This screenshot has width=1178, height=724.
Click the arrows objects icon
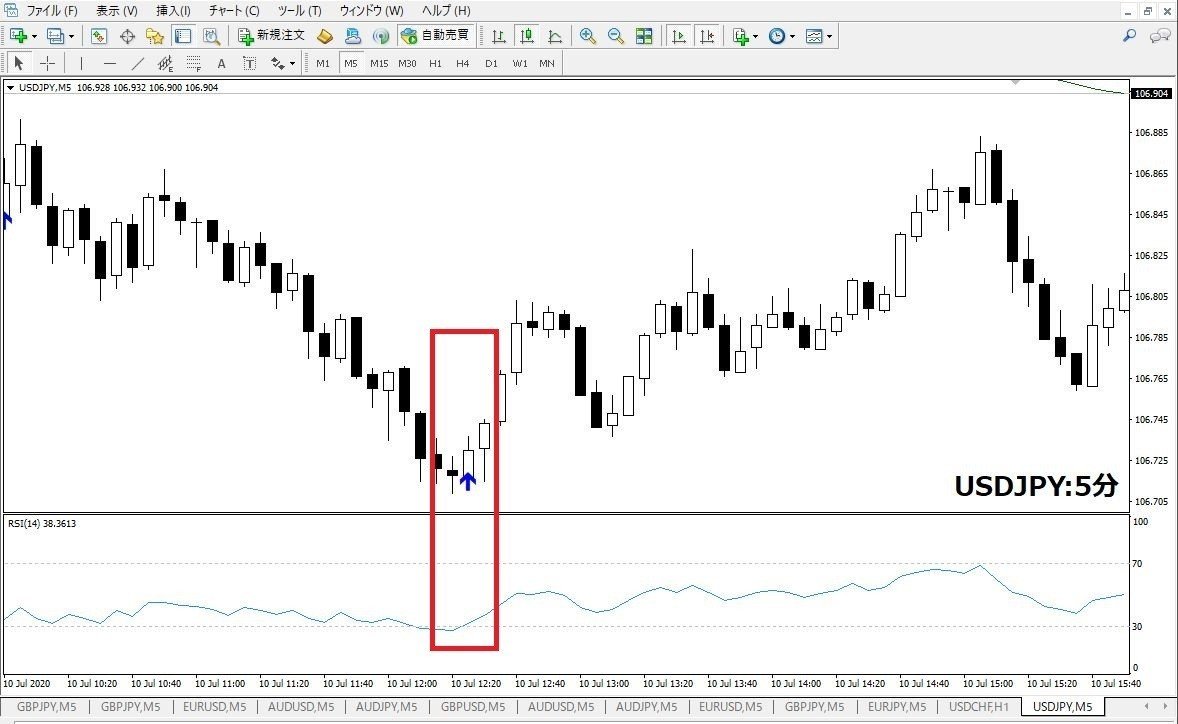(277, 63)
